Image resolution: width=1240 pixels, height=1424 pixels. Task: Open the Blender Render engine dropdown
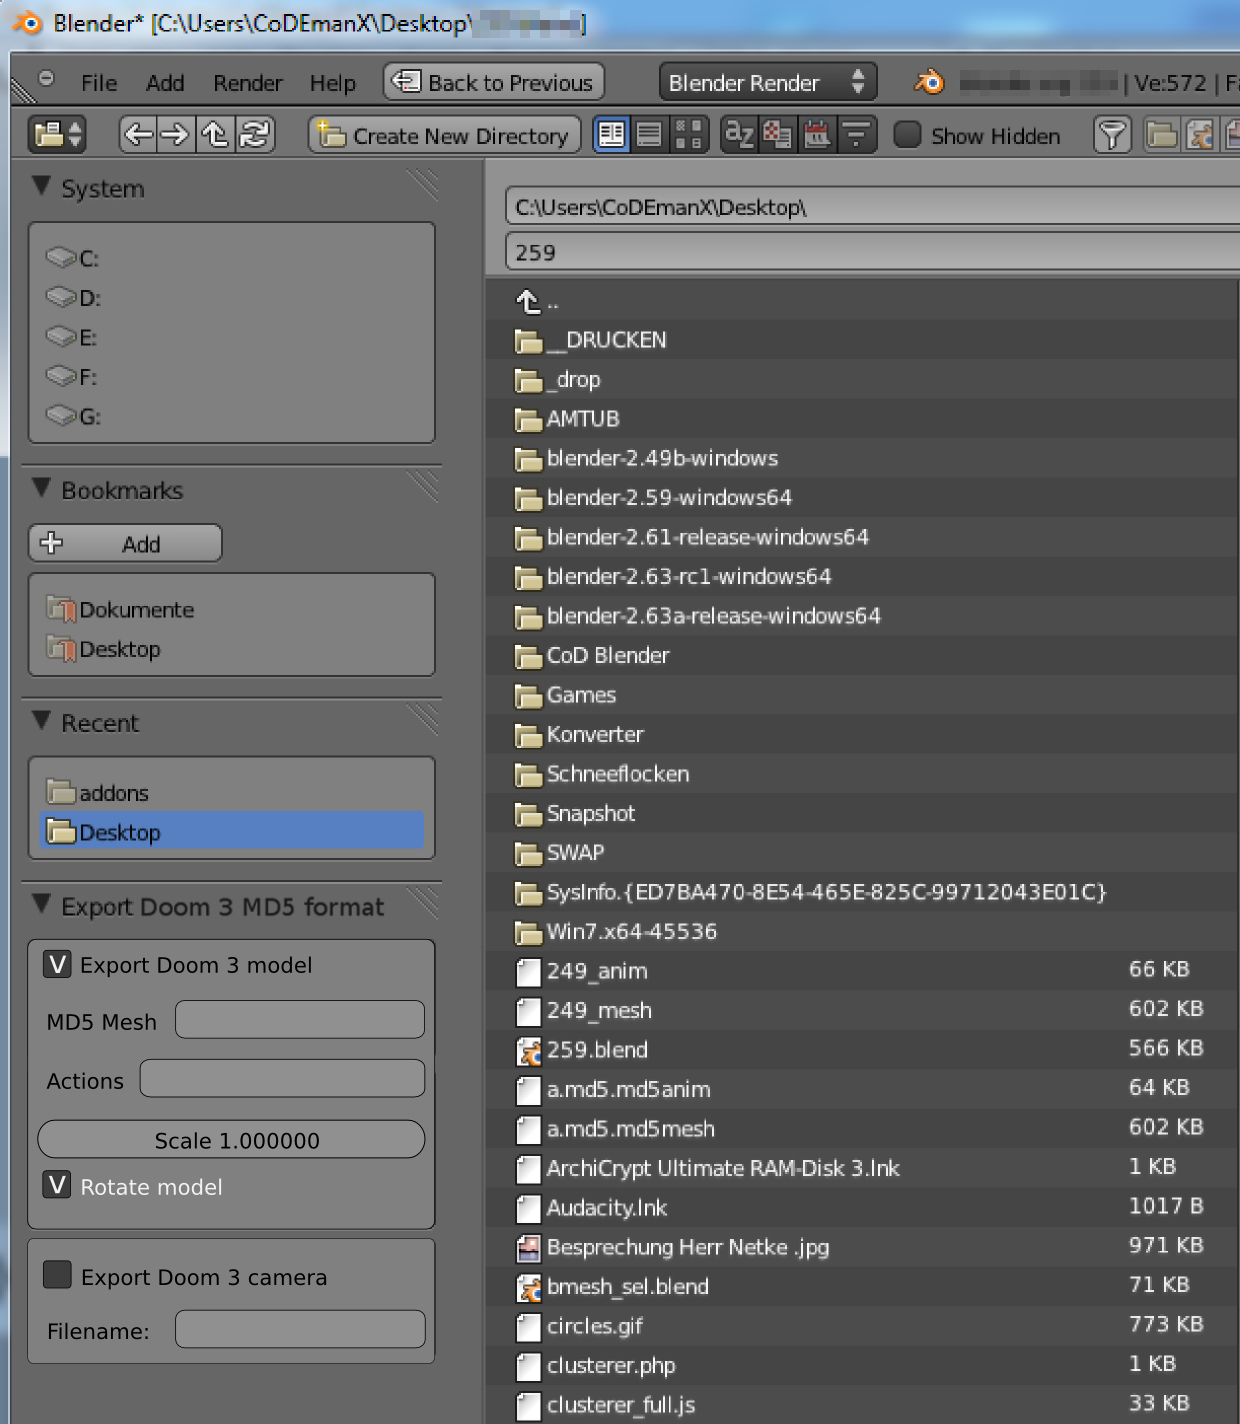click(x=767, y=82)
